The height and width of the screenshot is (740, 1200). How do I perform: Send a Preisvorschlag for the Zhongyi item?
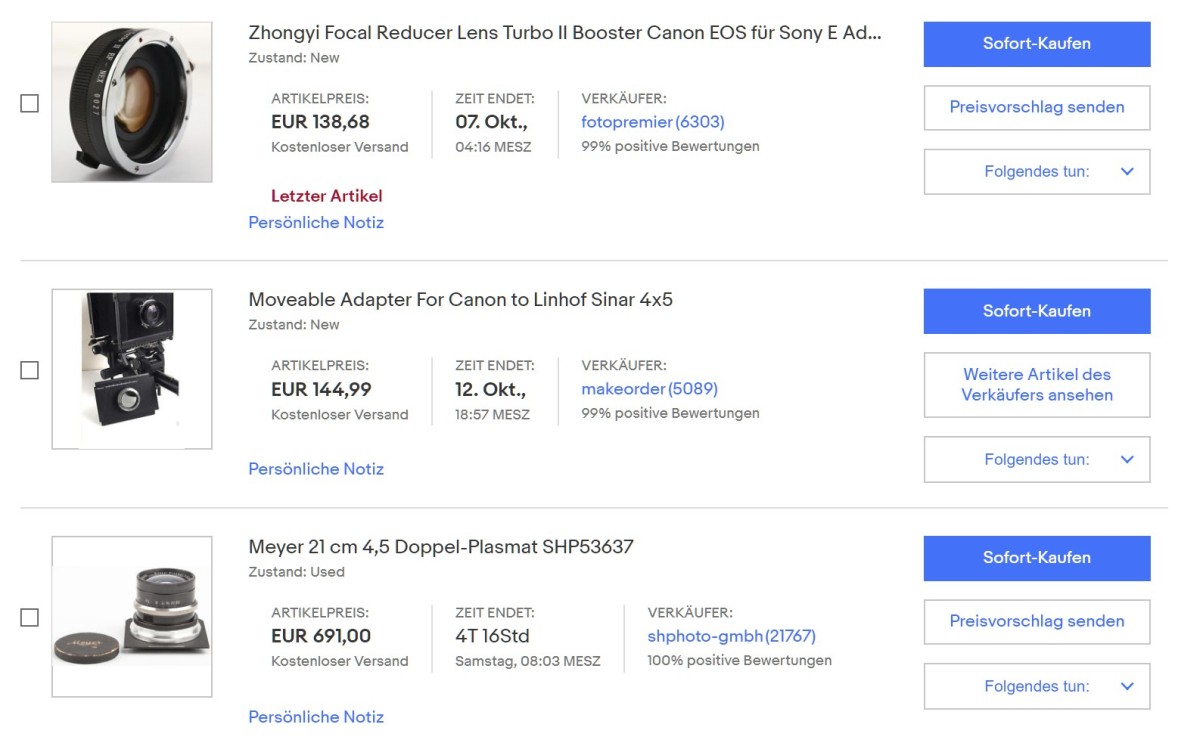[x=1036, y=107]
